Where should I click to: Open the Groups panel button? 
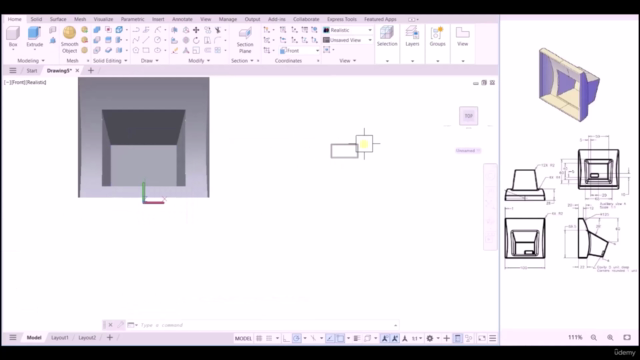coord(438,36)
